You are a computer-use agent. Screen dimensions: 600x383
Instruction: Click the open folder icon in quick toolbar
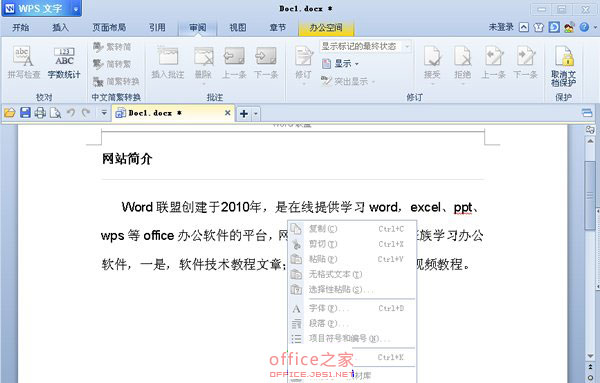[10, 113]
